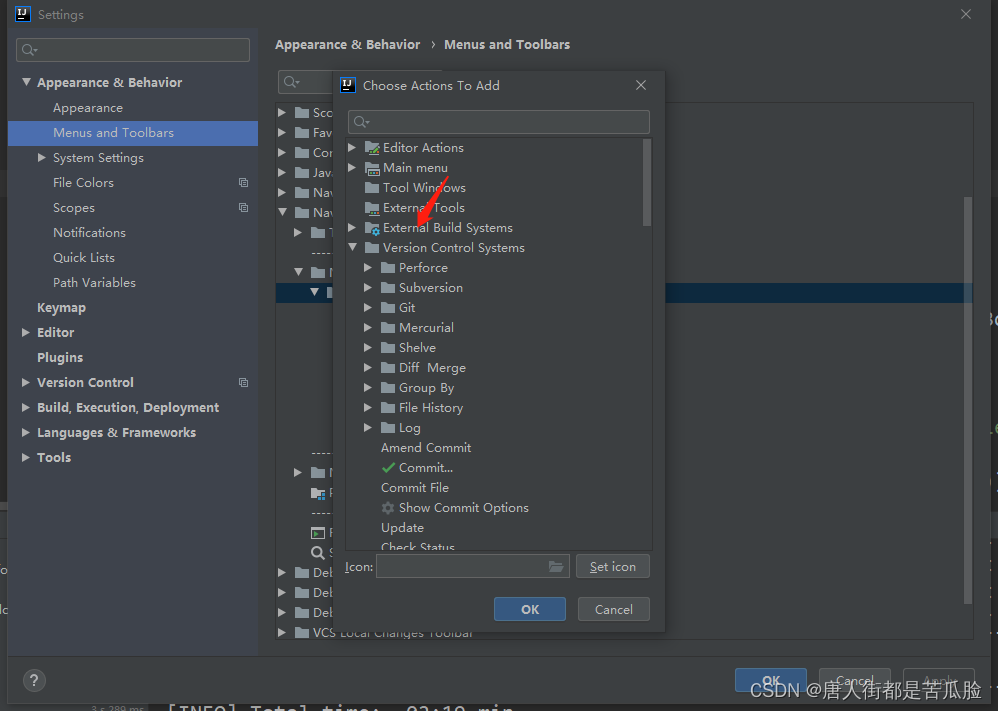998x711 pixels.
Task: Click Cancel in Choose Actions dialog
Action: (x=614, y=609)
